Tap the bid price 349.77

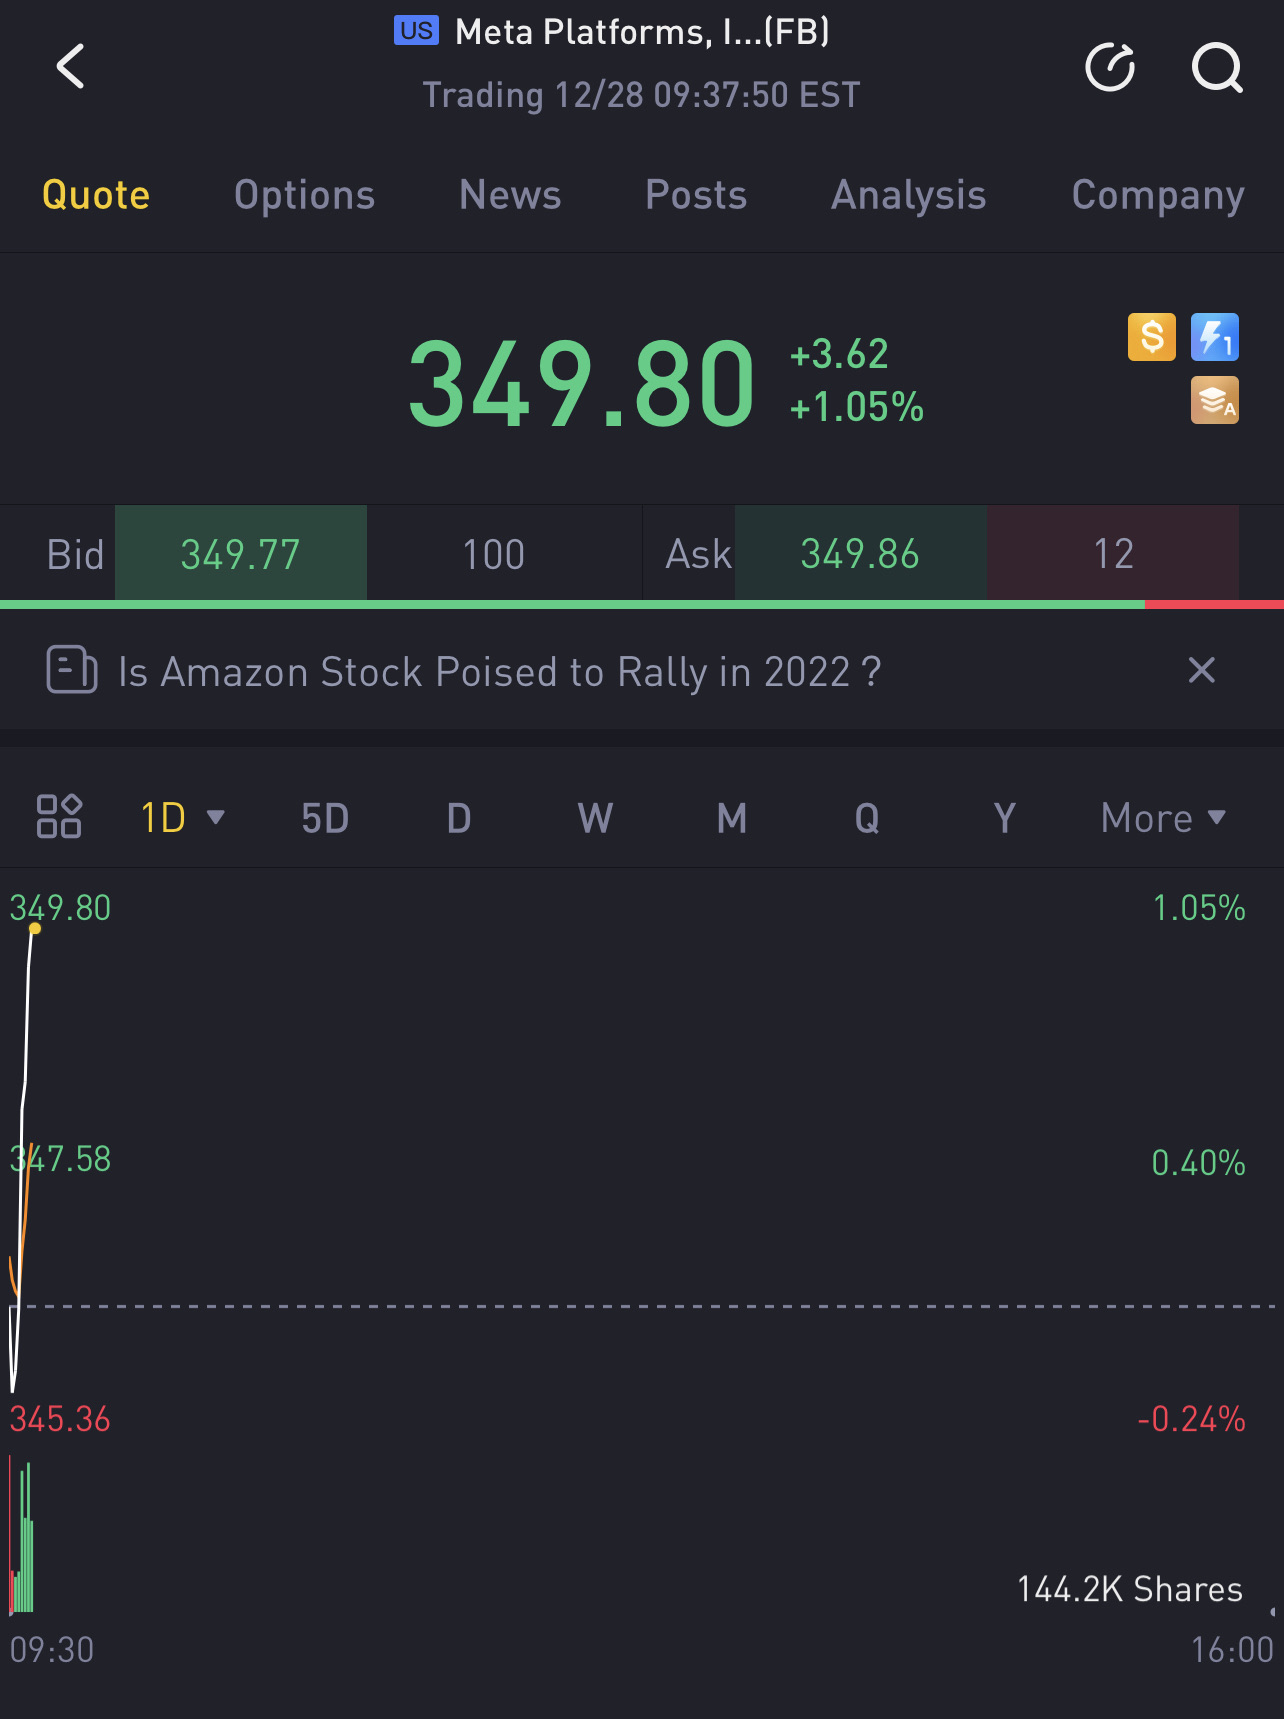(x=241, y=554)
